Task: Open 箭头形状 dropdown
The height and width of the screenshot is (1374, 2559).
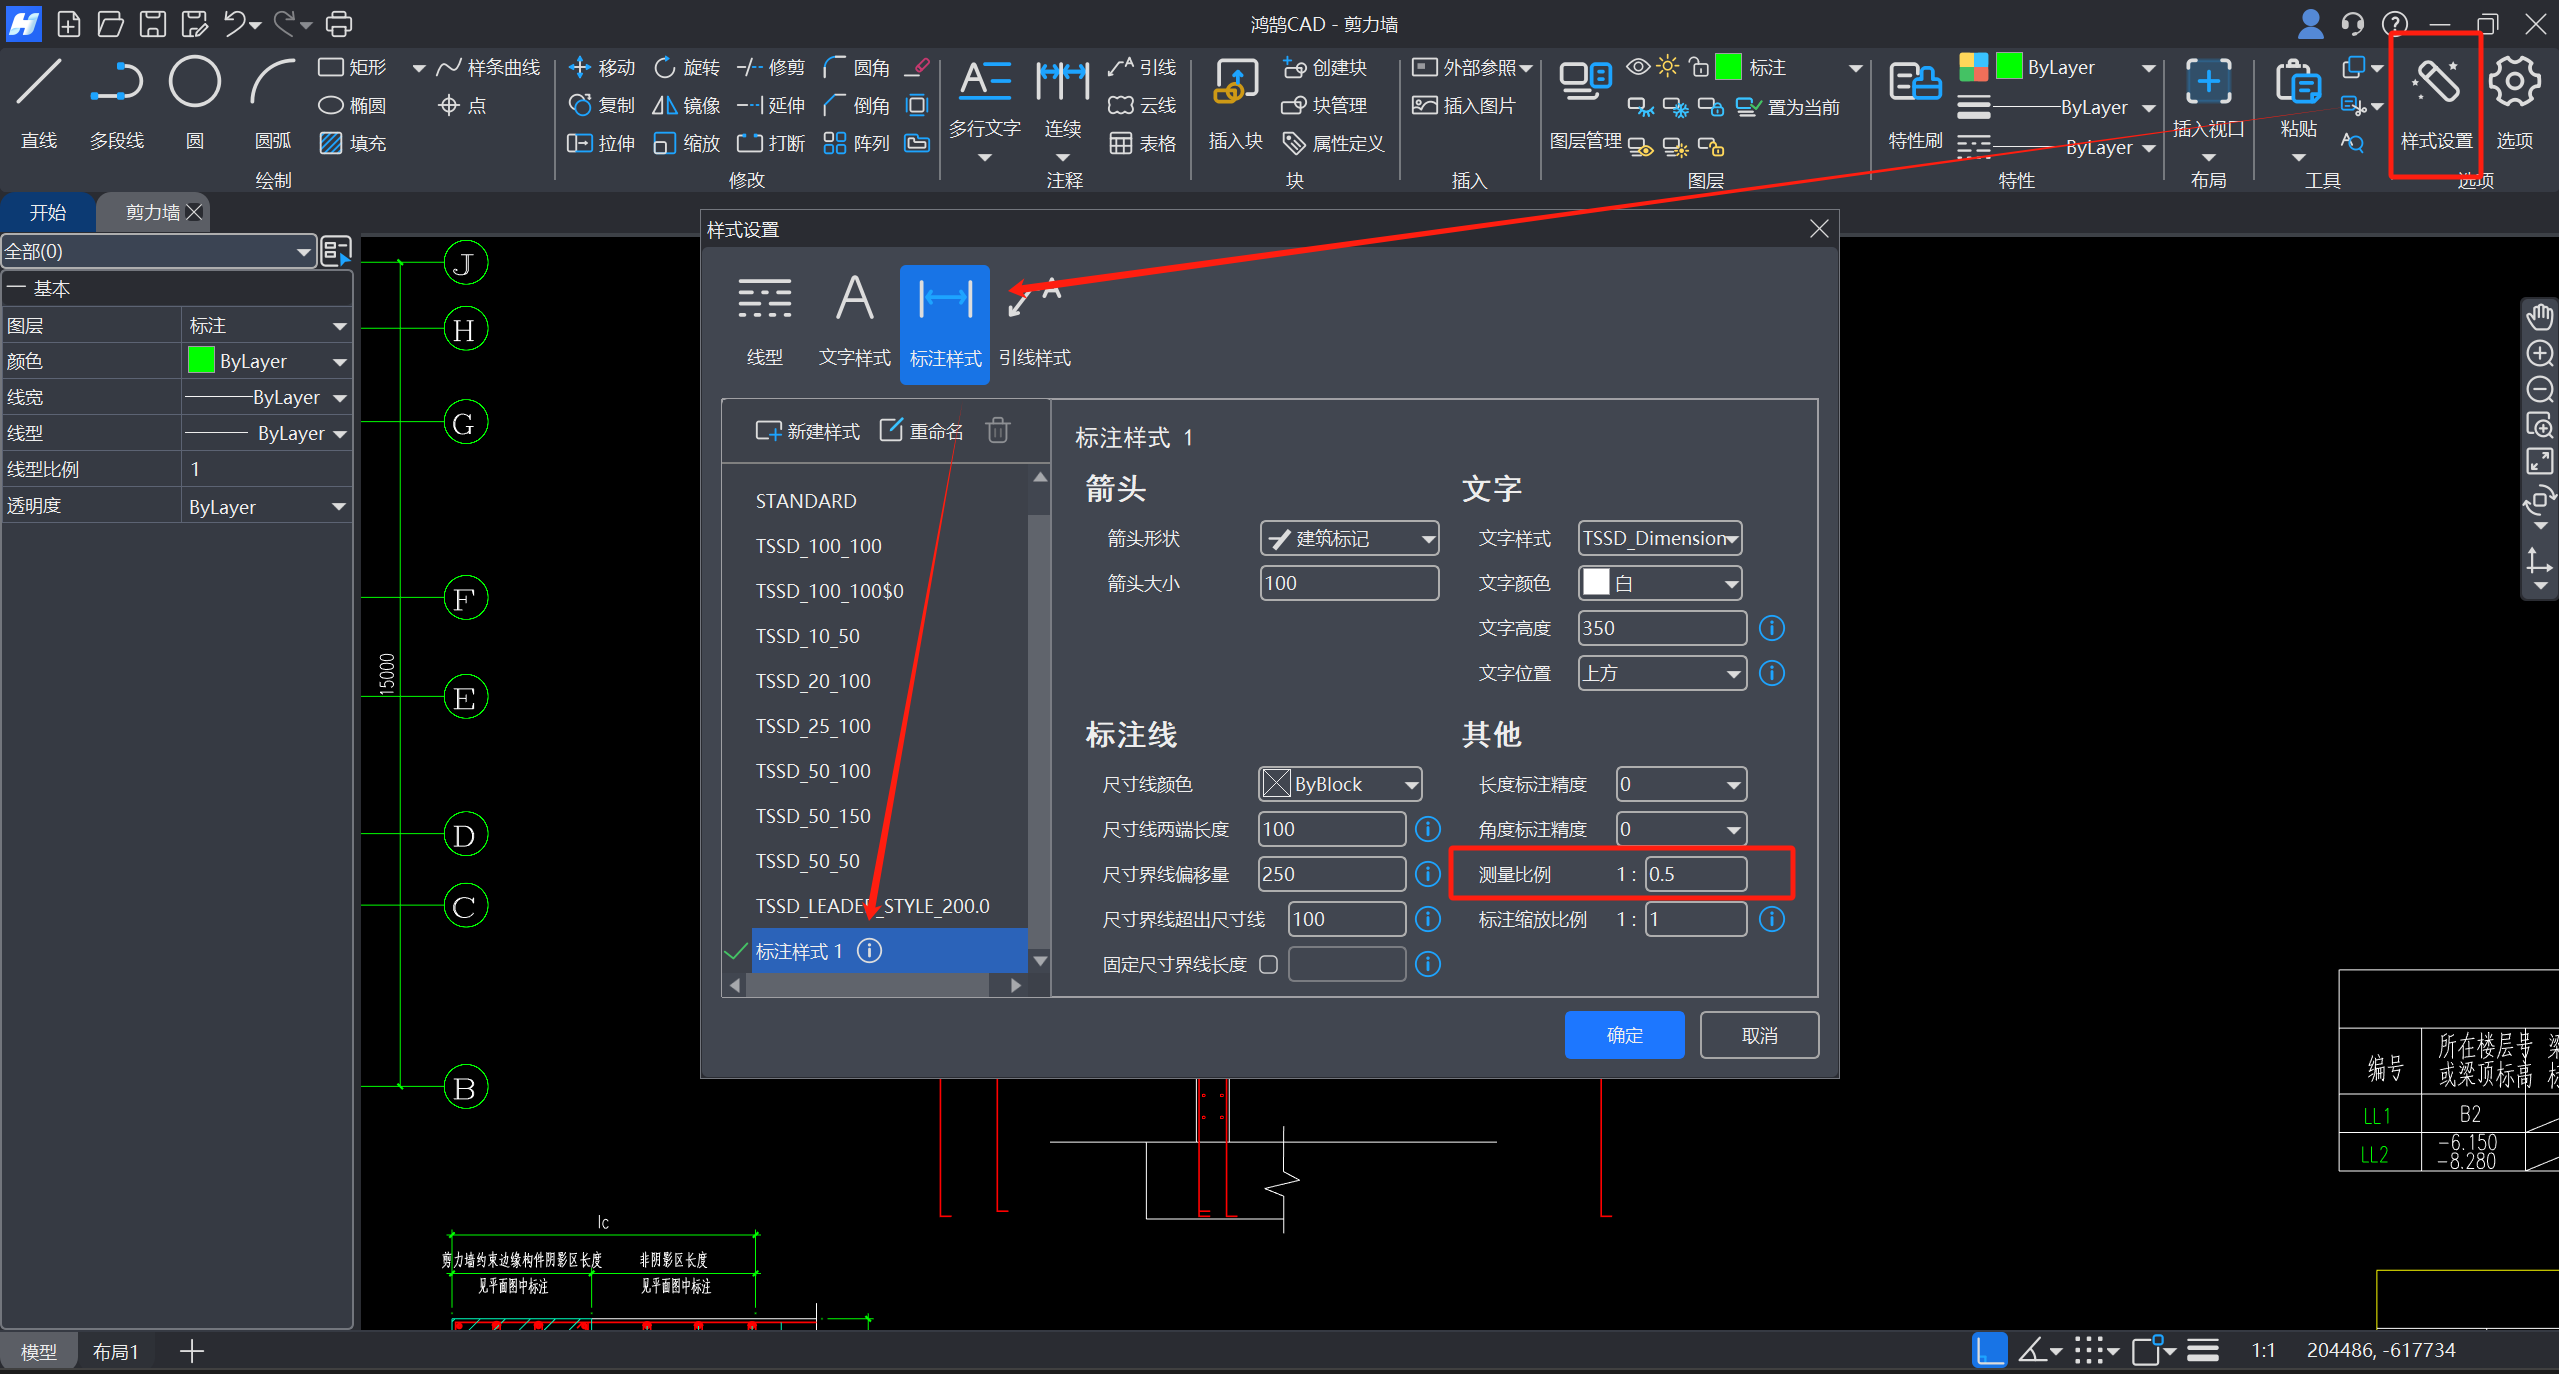Action: click(1348, 539)
